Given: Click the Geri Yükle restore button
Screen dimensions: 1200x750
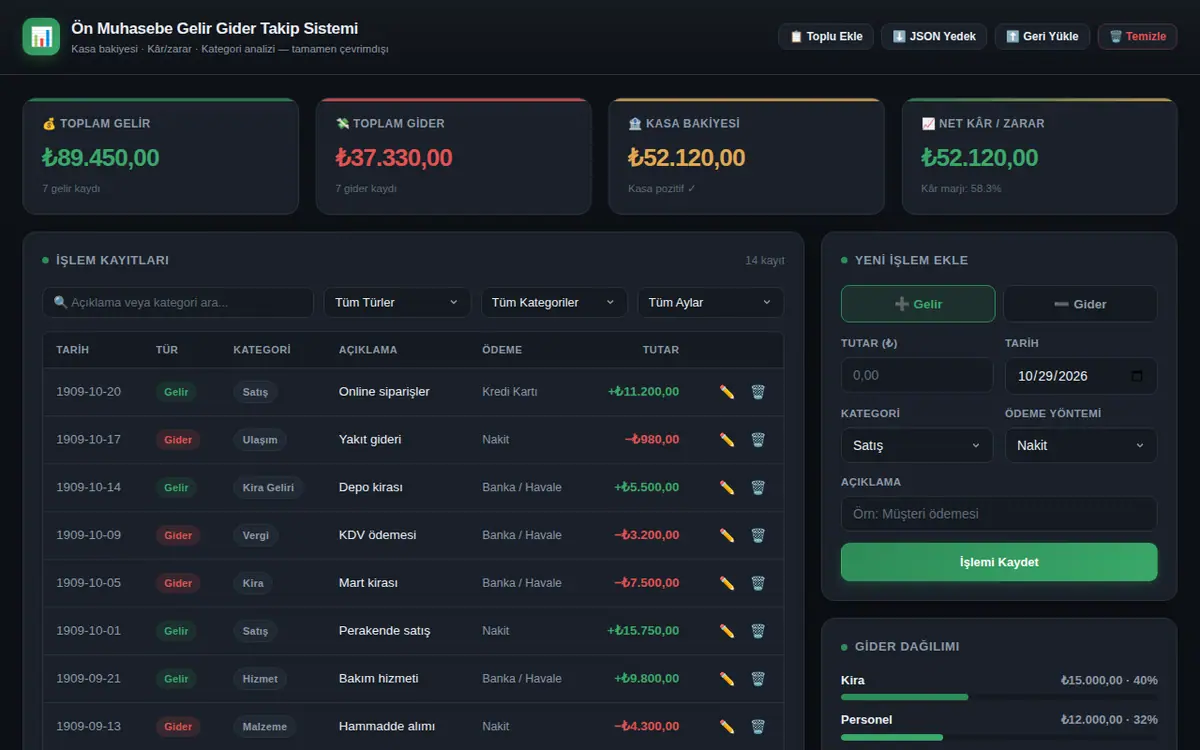Looking at the screenshot, I should pos(1042,37).
